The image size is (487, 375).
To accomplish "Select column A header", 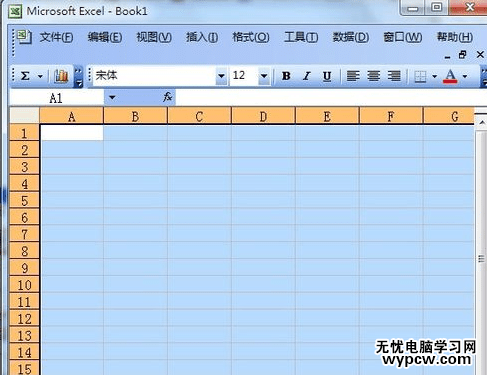I will click(71, 117).
